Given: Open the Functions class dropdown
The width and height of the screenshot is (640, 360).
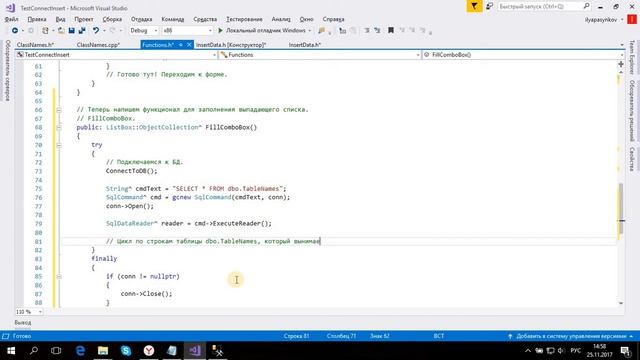Looking at the screenshot, I should [x=320, y=55].
